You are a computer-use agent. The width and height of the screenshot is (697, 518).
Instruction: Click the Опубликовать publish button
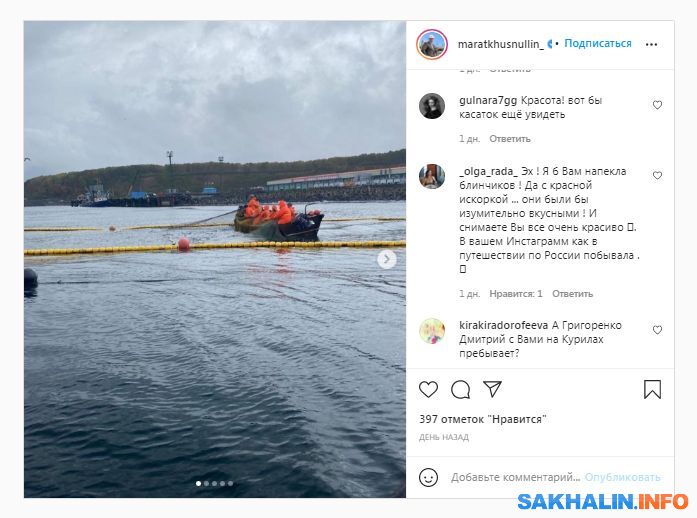(622, 478)
